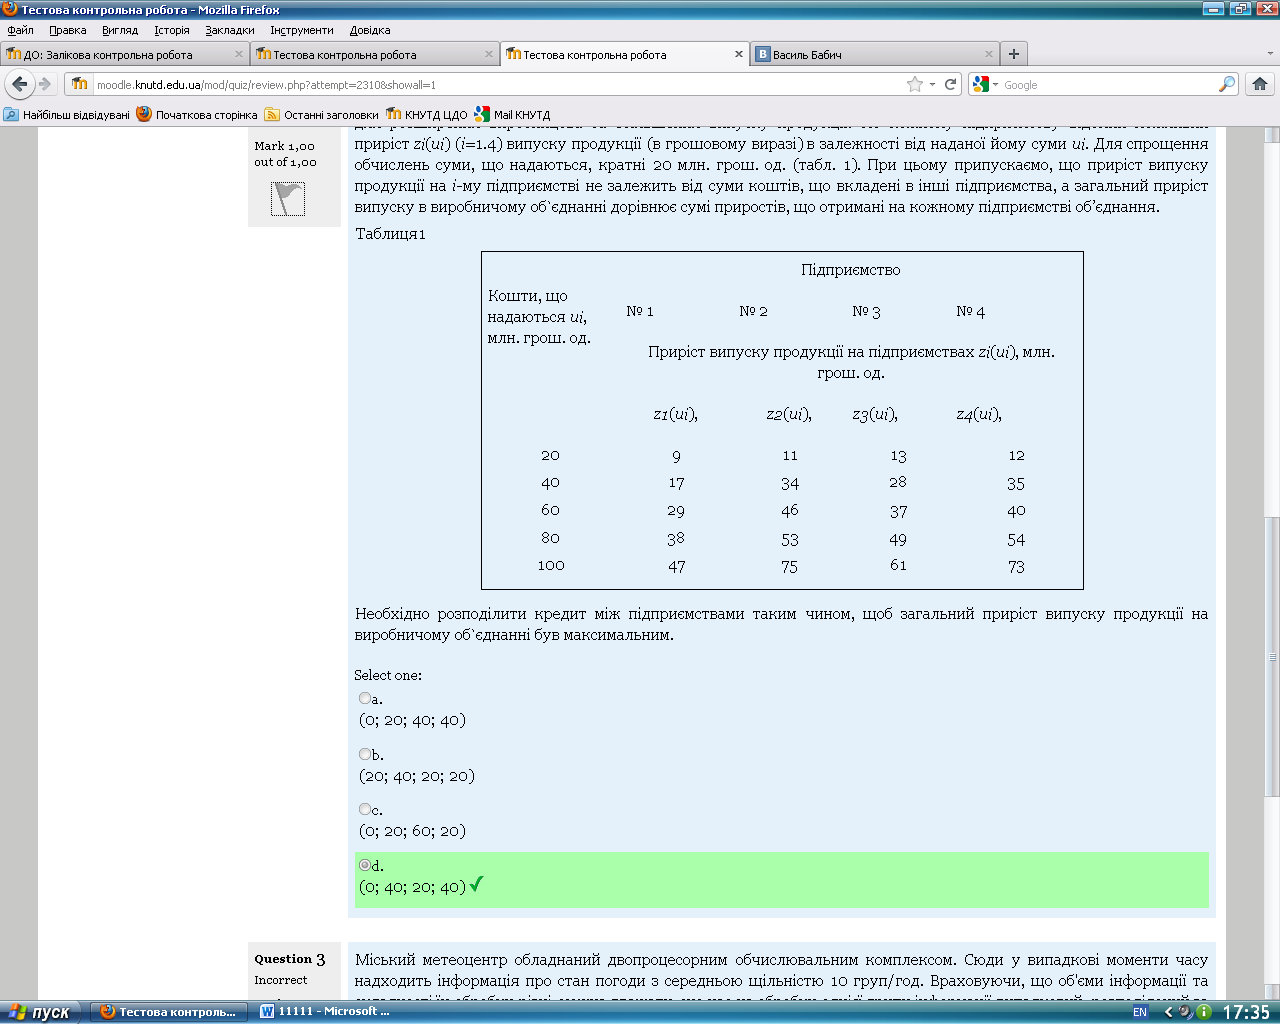Screen dimensions: 1280x1024
Task: Click the site icon in address bar
Action: [80, 84]
